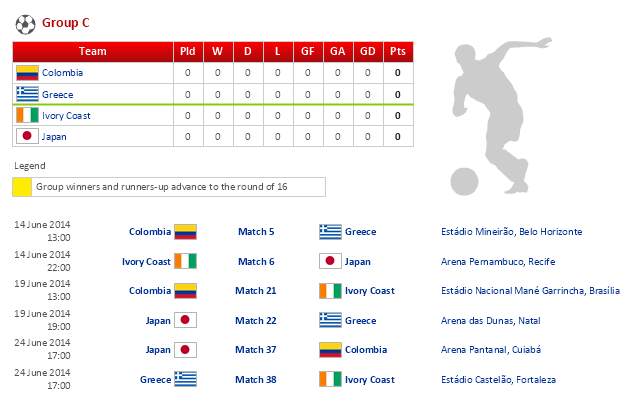
Task: Open the Match 5 link
Action: point(256,232)
